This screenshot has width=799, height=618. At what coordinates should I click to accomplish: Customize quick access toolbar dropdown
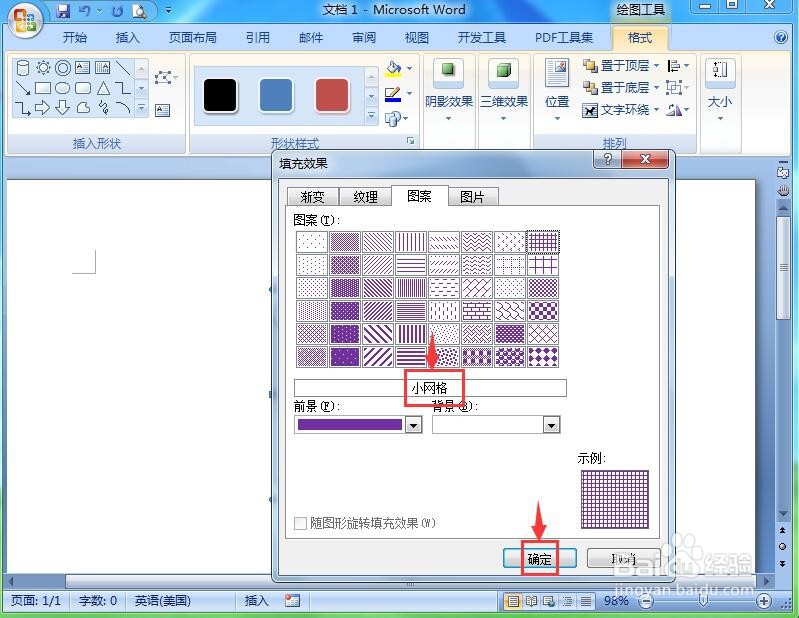[168, 11]
